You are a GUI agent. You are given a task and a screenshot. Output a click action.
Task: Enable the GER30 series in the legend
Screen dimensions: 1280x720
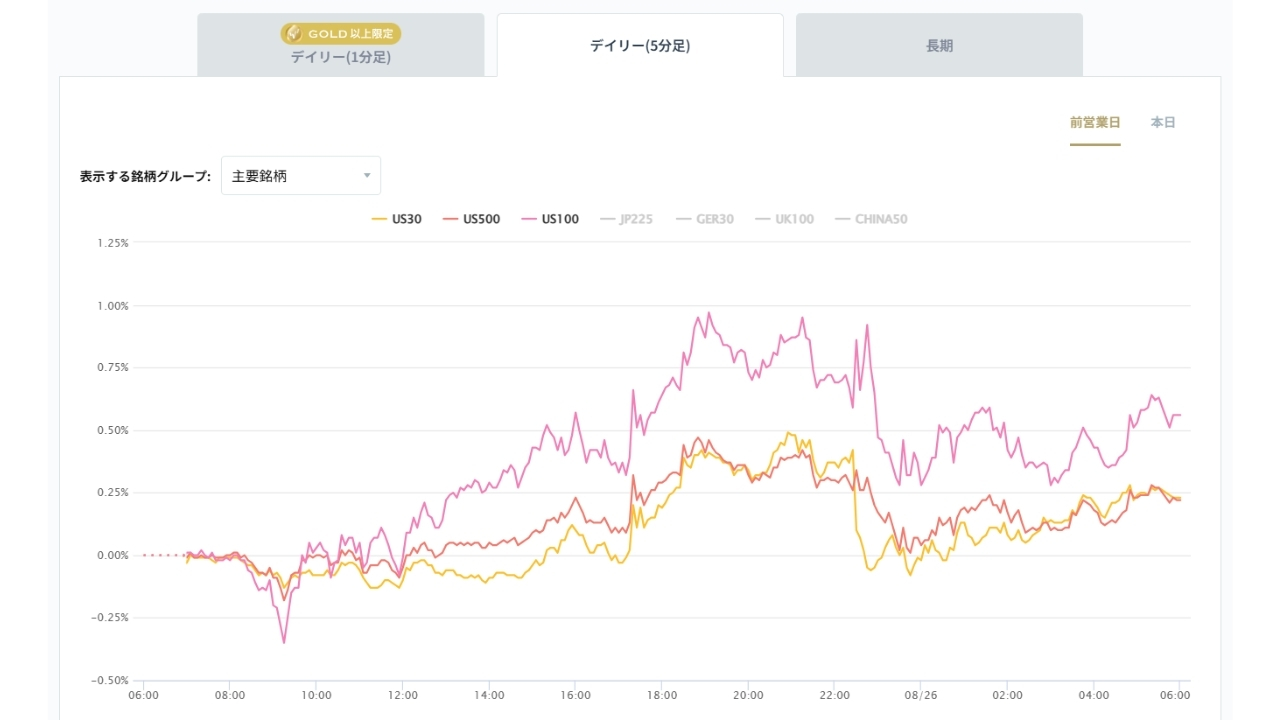point(704,219)
